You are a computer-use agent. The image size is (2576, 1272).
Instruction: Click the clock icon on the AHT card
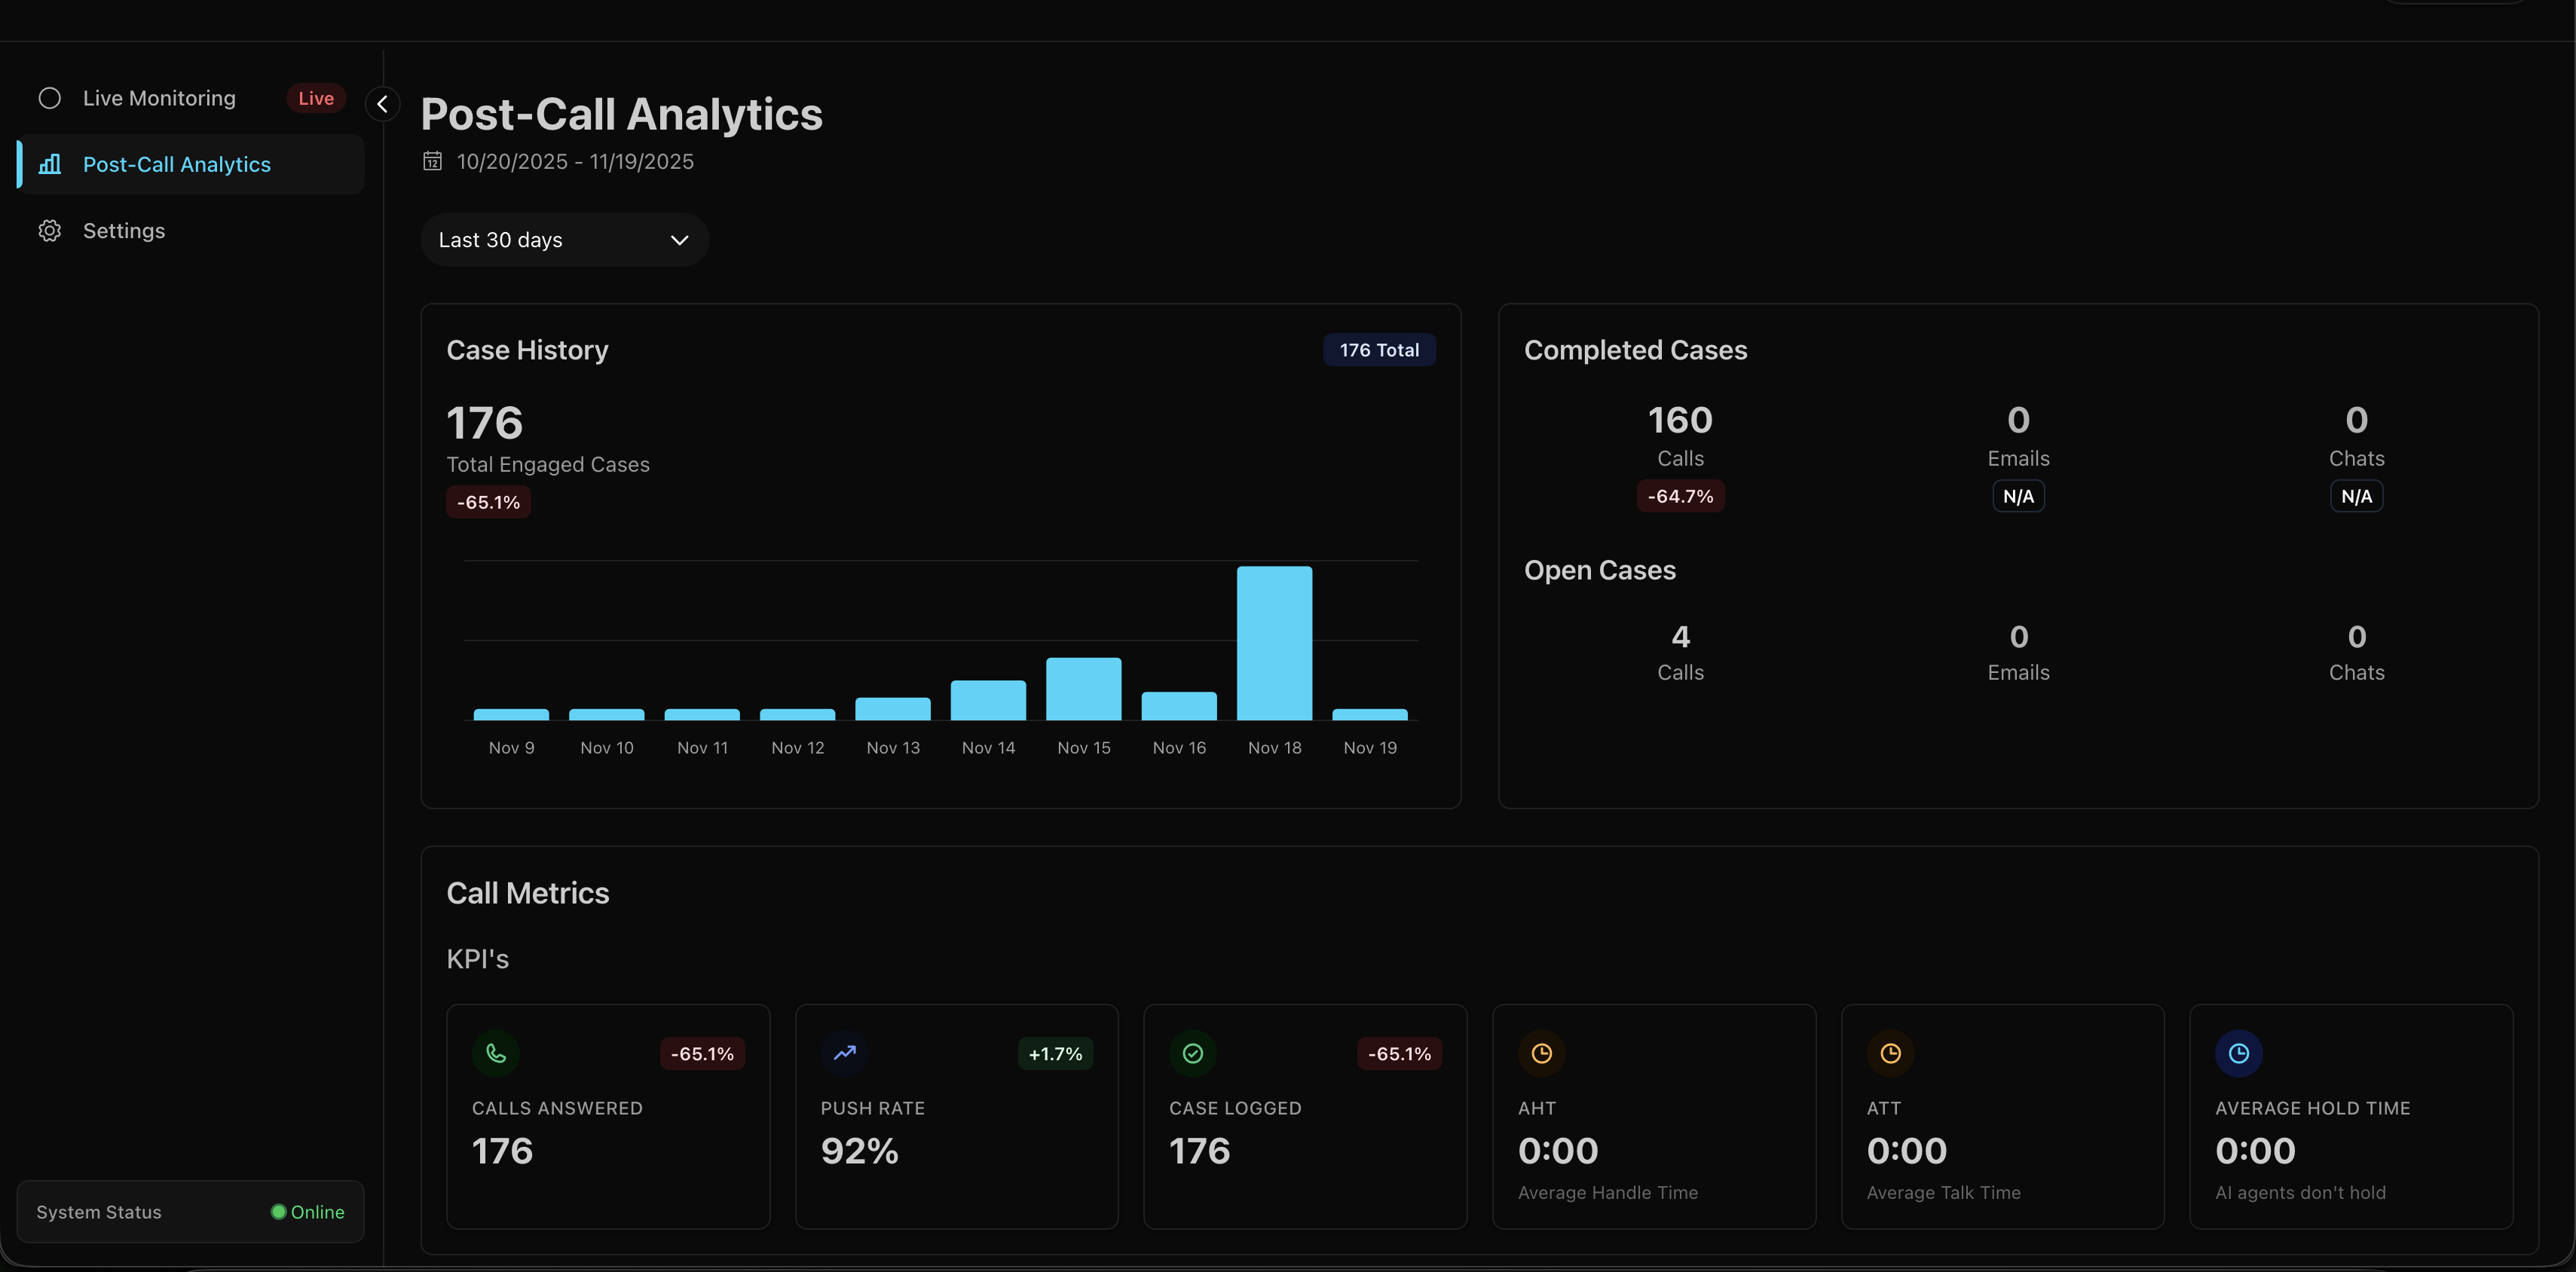coord(1541,1053)
